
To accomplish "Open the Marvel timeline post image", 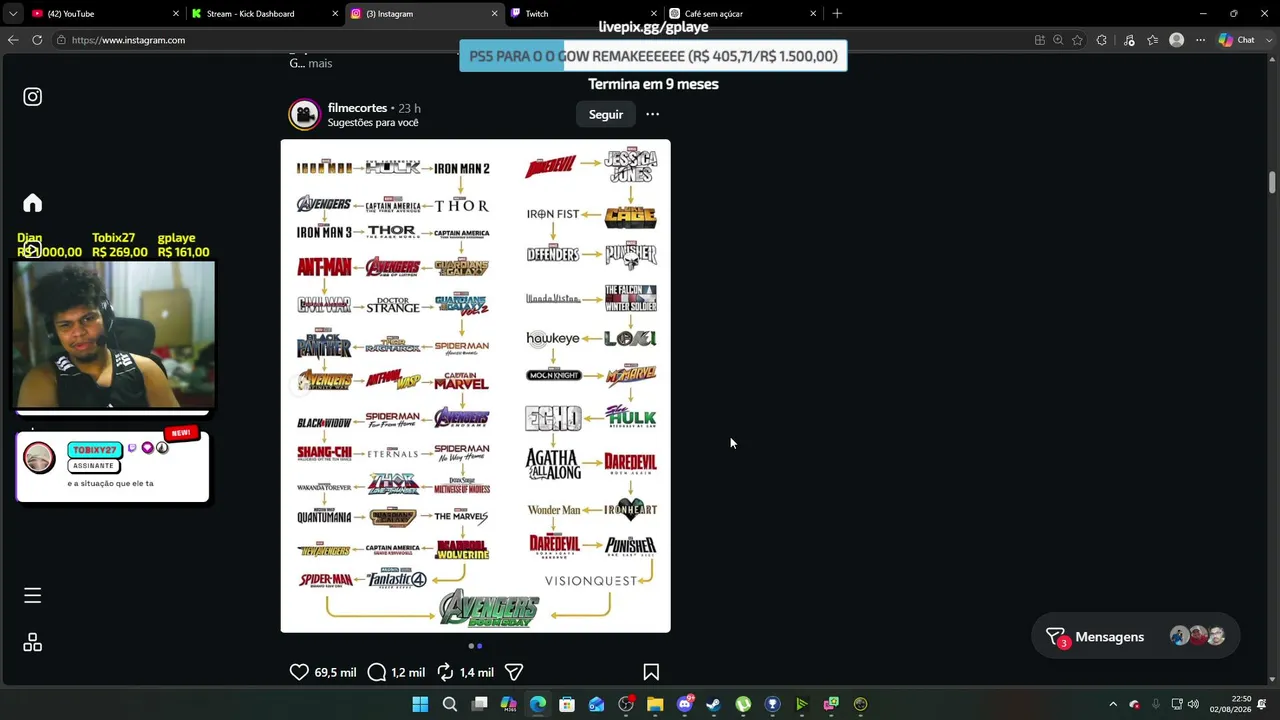I will [x=475, y=386].
